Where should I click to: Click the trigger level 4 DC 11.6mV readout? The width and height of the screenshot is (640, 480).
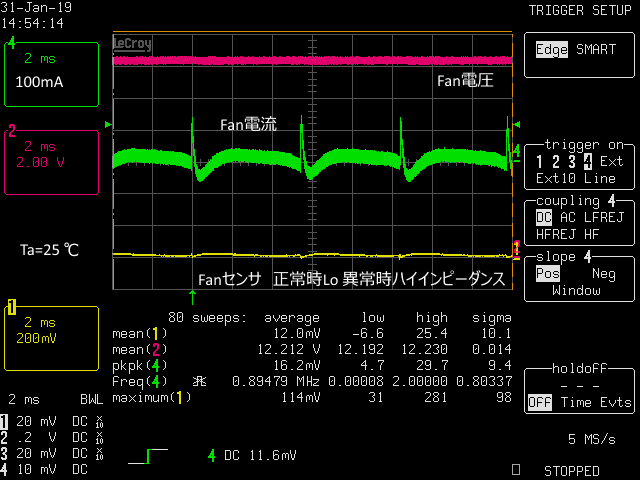click(x=252, y=455)
